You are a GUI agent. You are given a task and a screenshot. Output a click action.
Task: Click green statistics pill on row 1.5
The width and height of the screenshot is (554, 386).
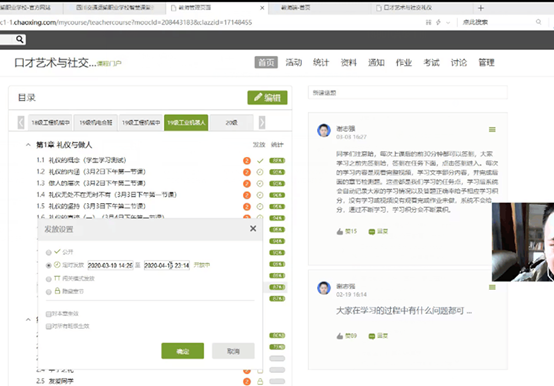point(277,207)
